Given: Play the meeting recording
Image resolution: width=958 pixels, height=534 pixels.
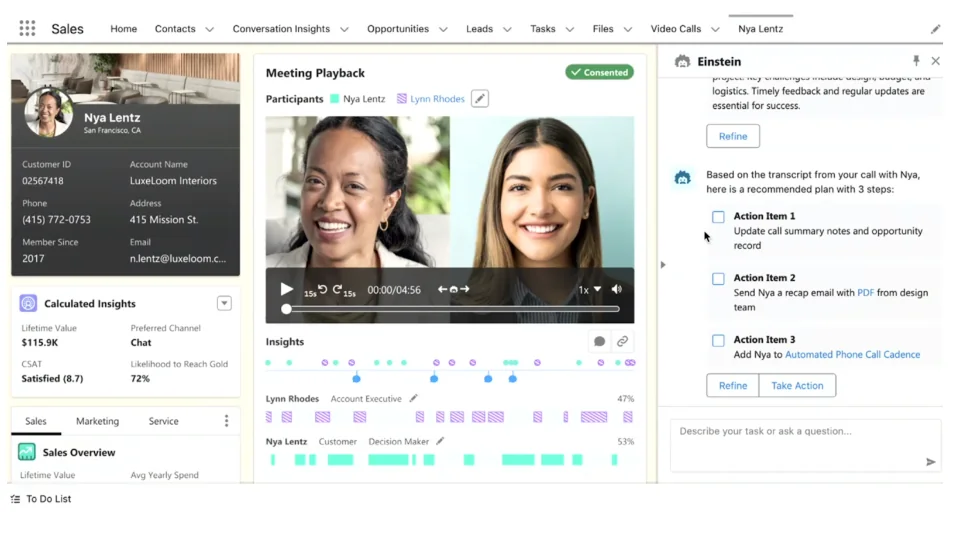Looking at the screenshot, I should [x=286, y=289].
